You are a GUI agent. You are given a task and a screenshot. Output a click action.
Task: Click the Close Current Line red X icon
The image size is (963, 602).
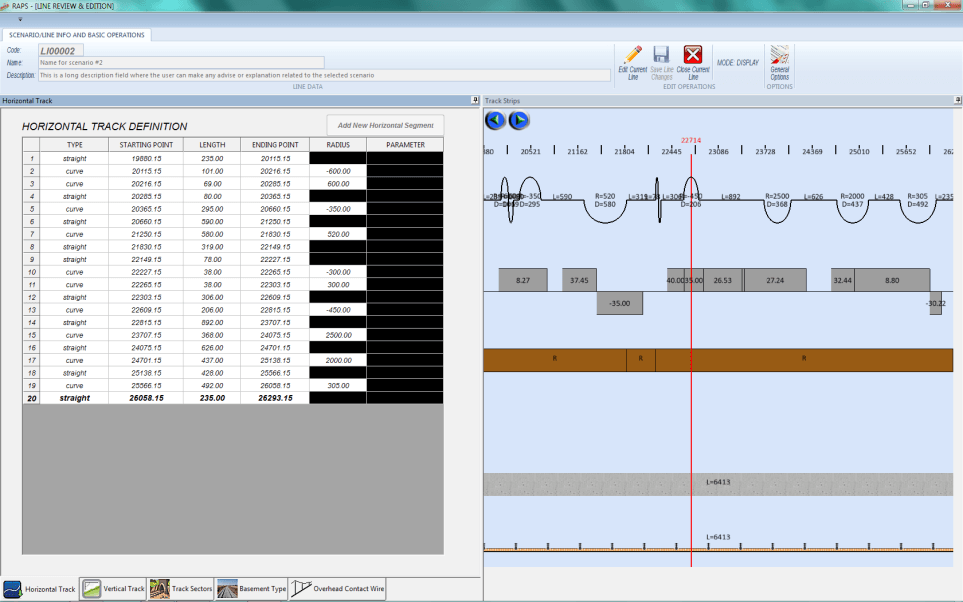(693, 55)
